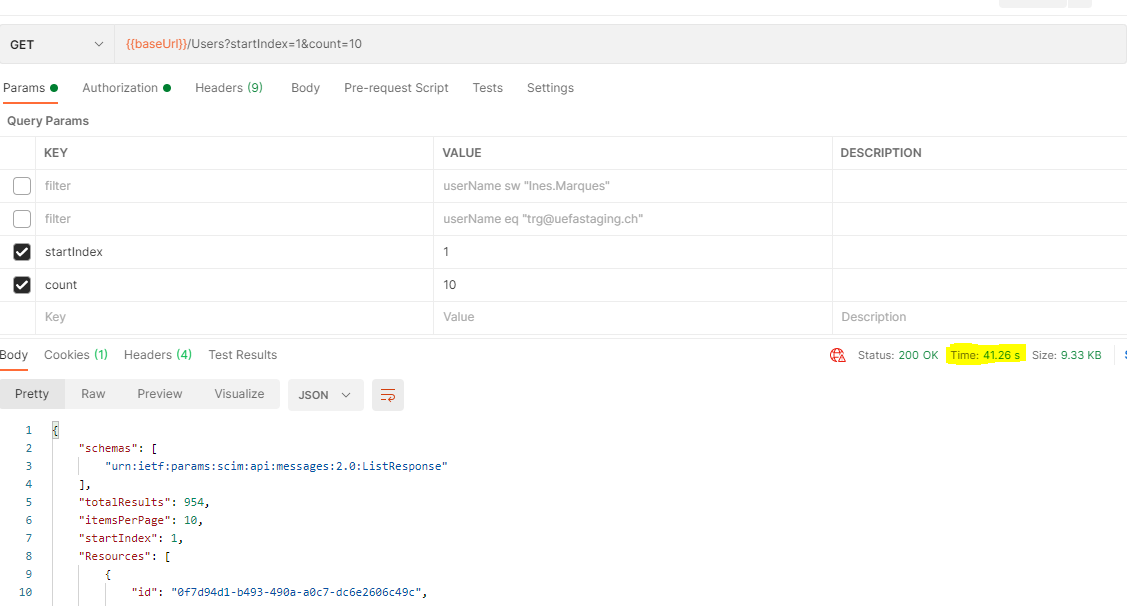
Task: Open the GET request method dropdown
Action: 57,44
